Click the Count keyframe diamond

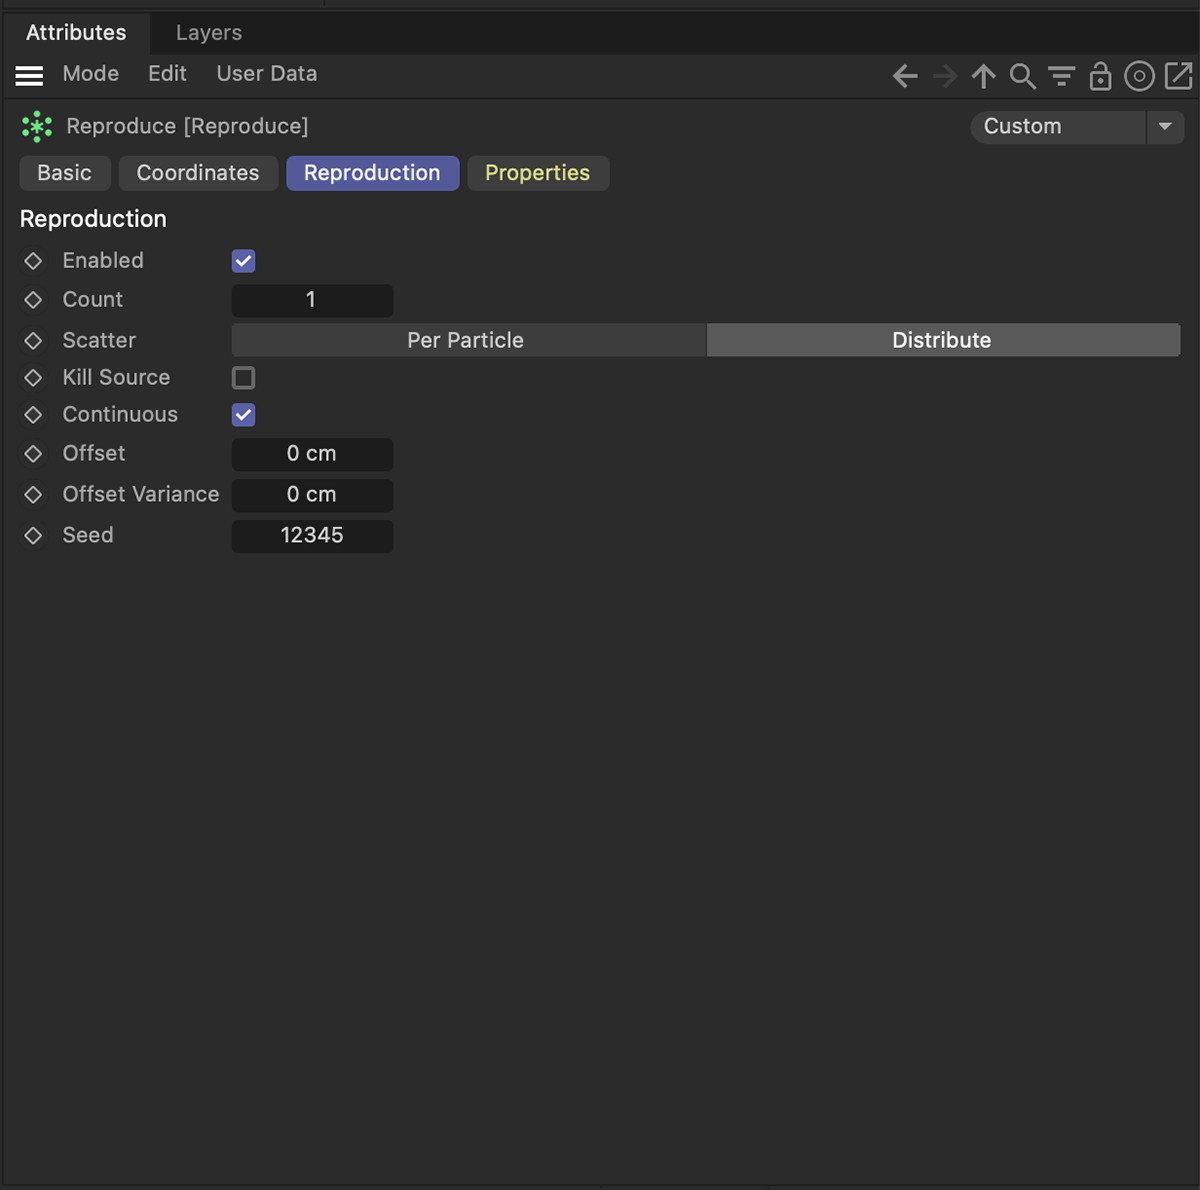coord(33,300)
